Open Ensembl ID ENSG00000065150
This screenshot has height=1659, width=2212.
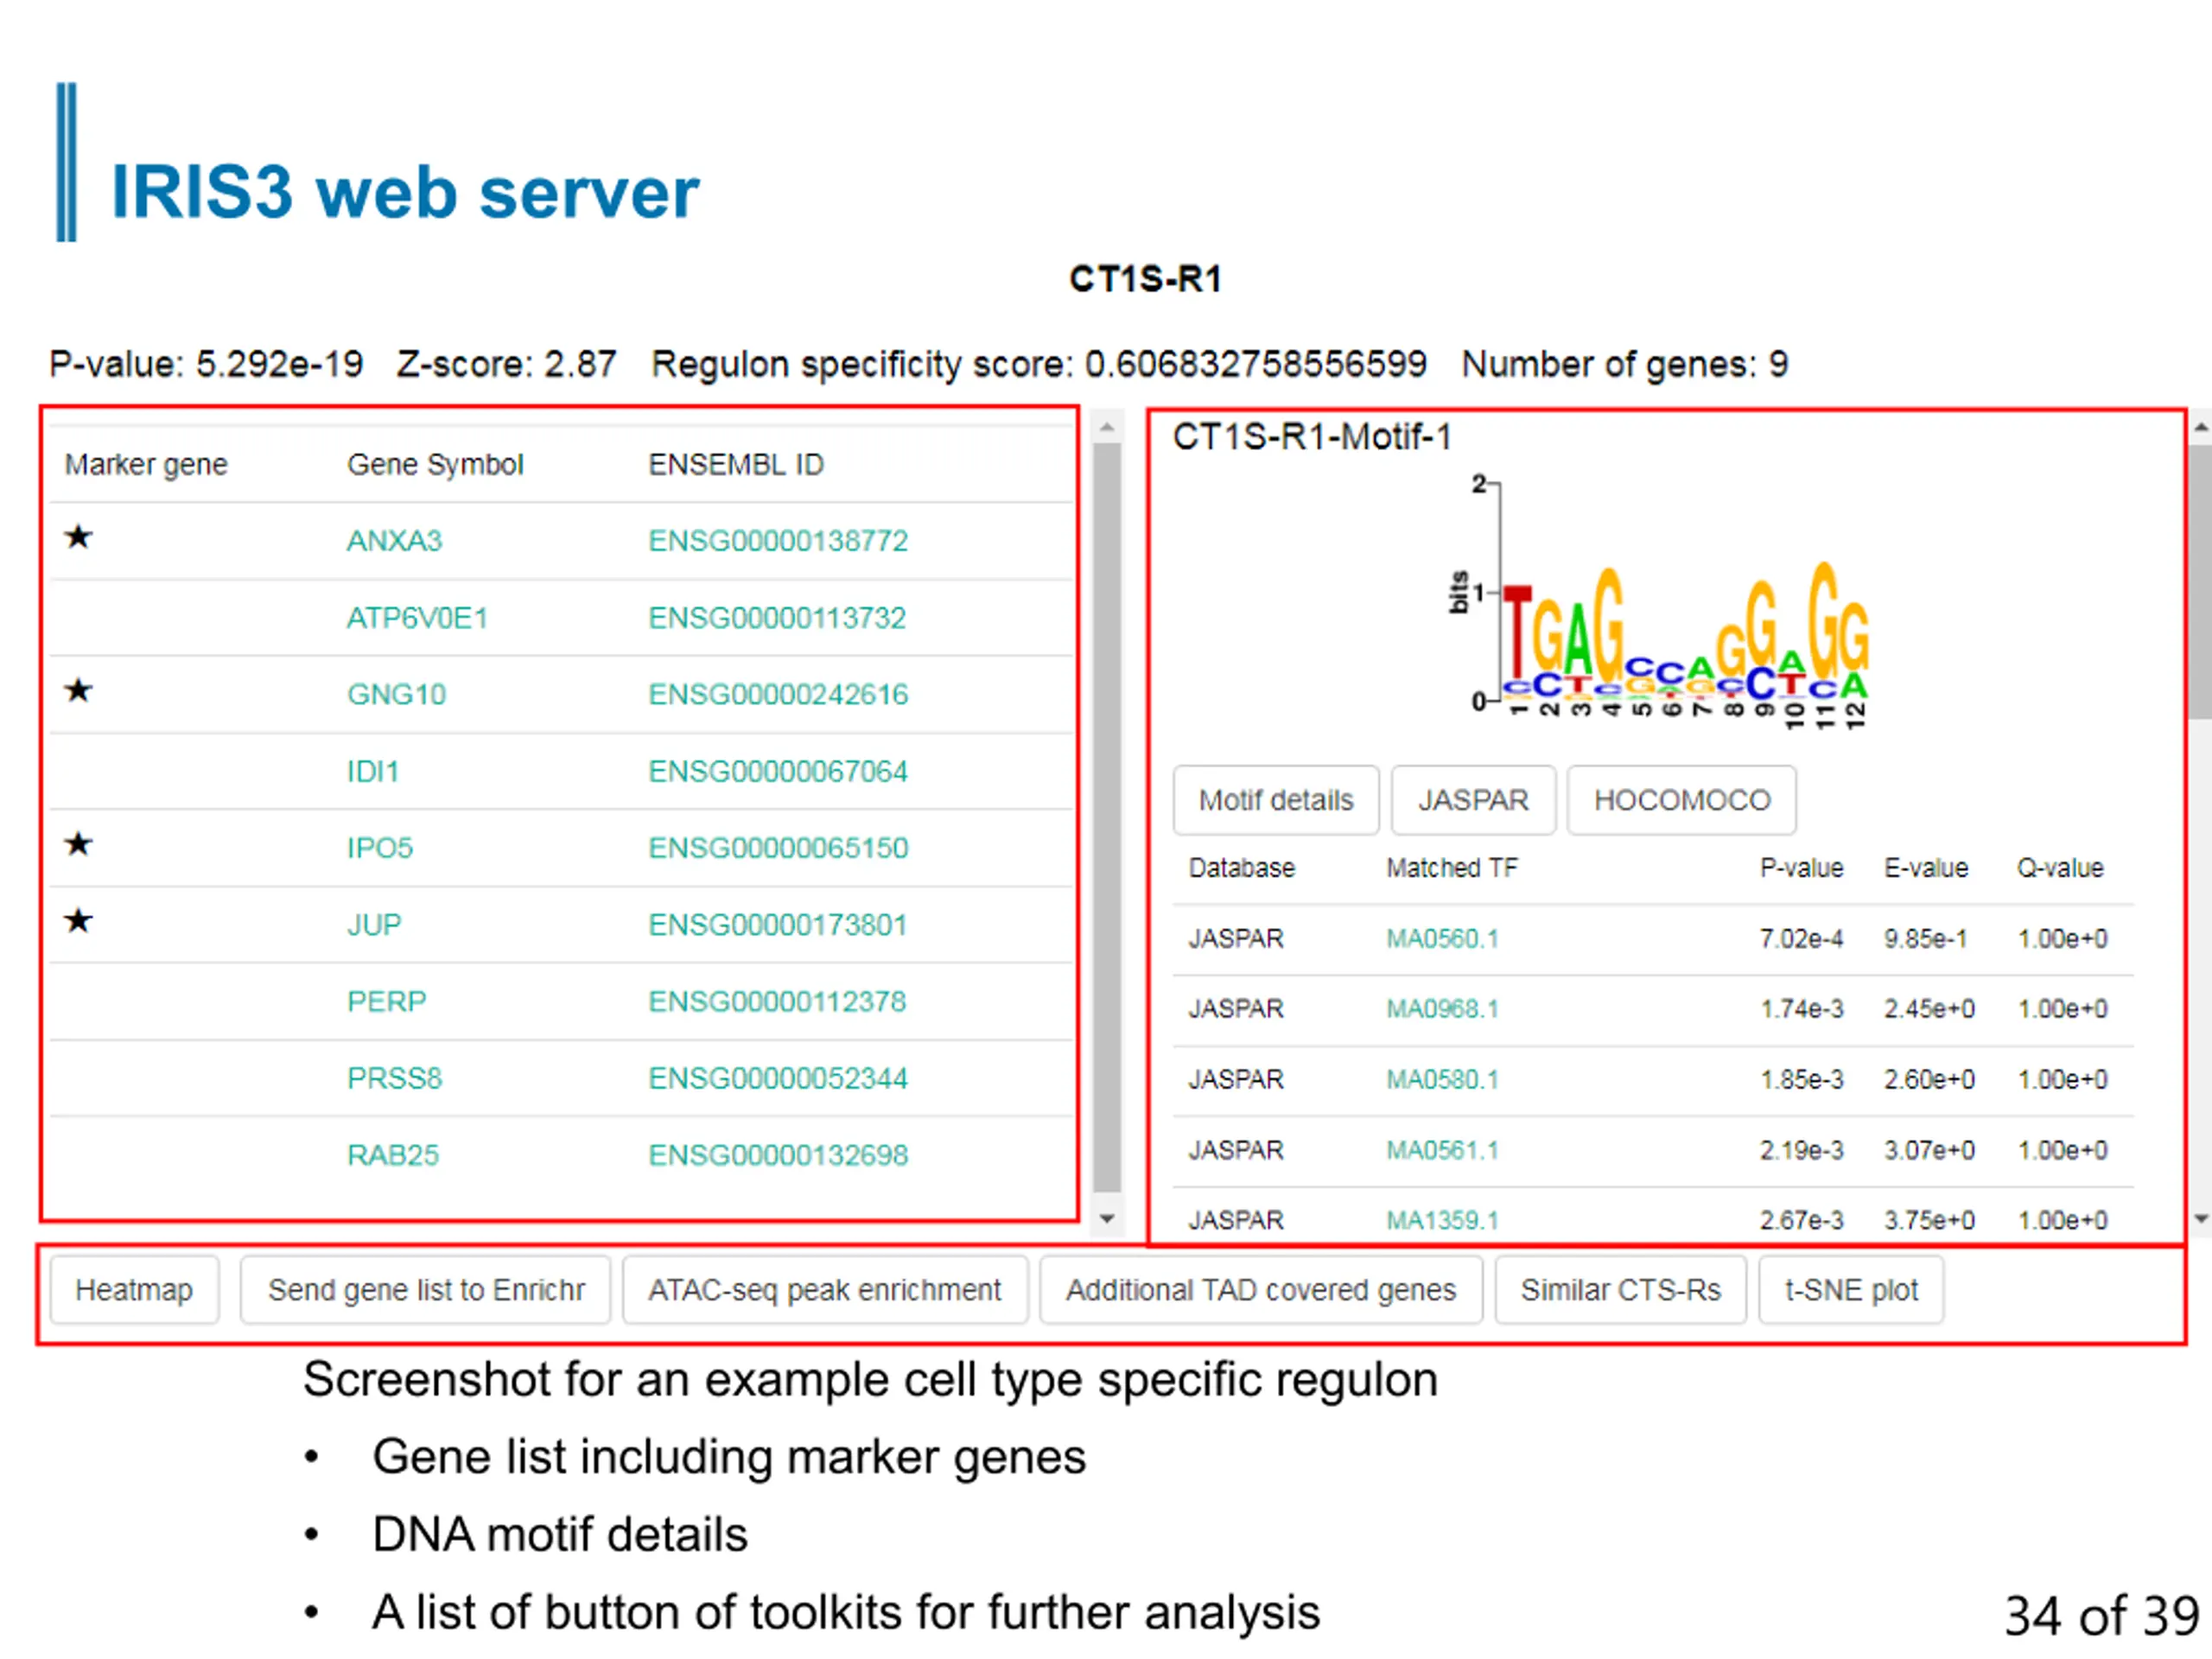click(x=778, y=848)
